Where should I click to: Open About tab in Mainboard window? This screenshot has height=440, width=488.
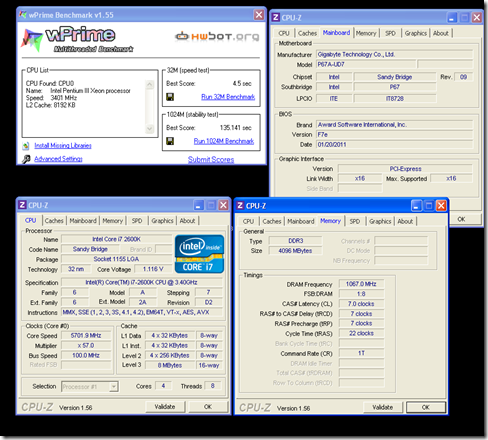[441, 33]
